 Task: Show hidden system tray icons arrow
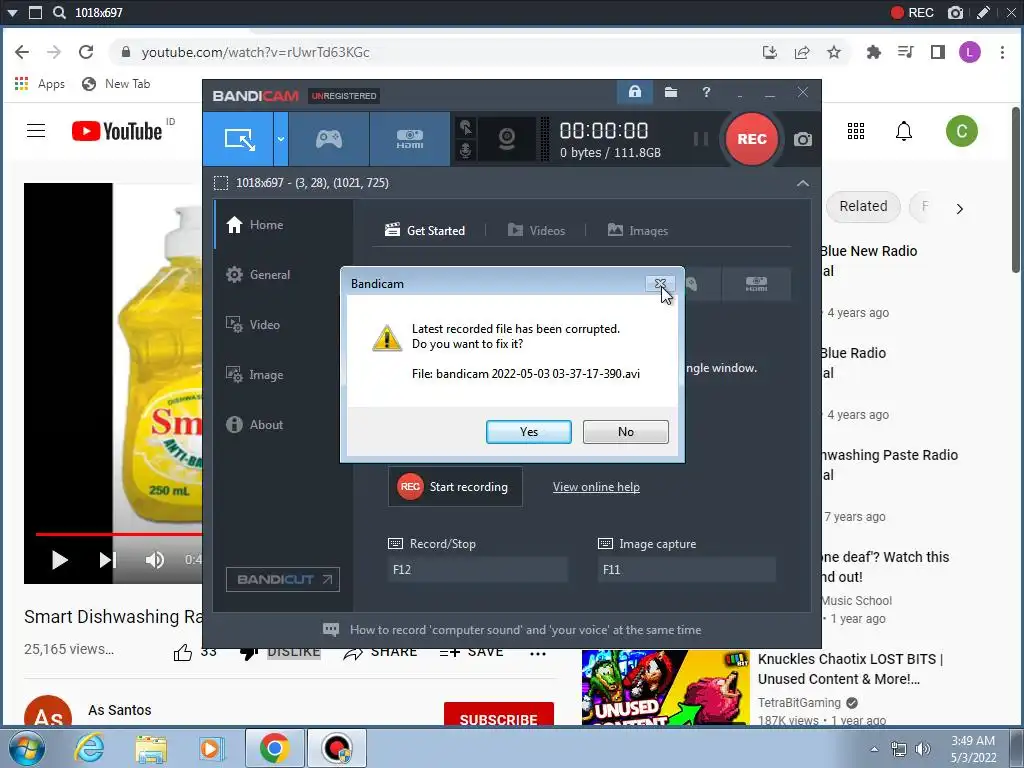(874, 749)
